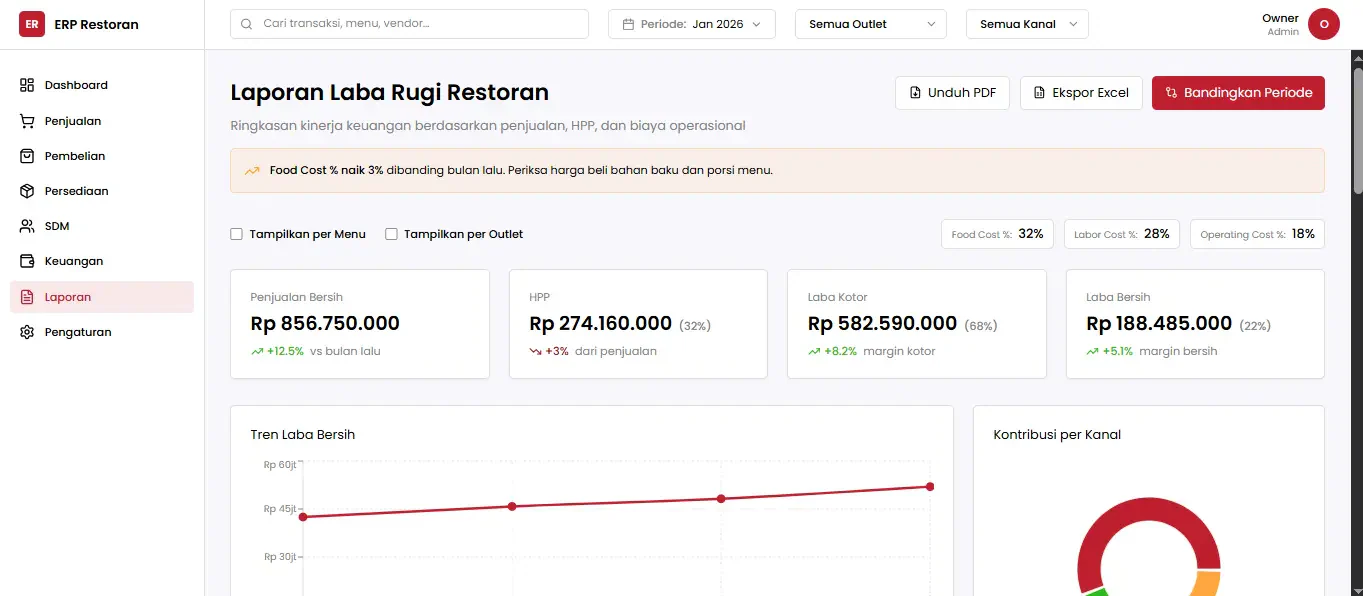
Task: Click the SDM people icon
Action: tap(27, 226)
